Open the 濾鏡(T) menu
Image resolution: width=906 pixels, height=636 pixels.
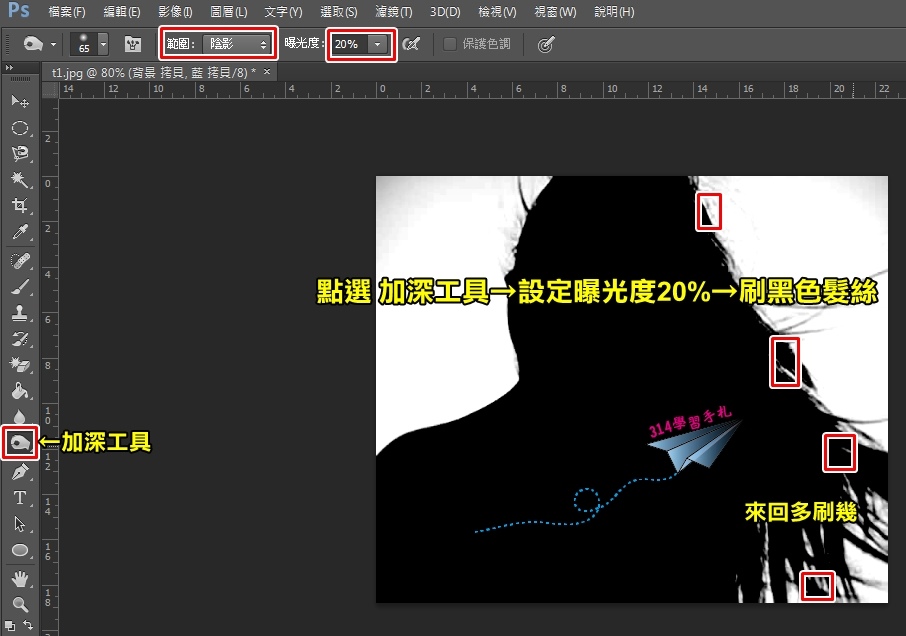393,12
